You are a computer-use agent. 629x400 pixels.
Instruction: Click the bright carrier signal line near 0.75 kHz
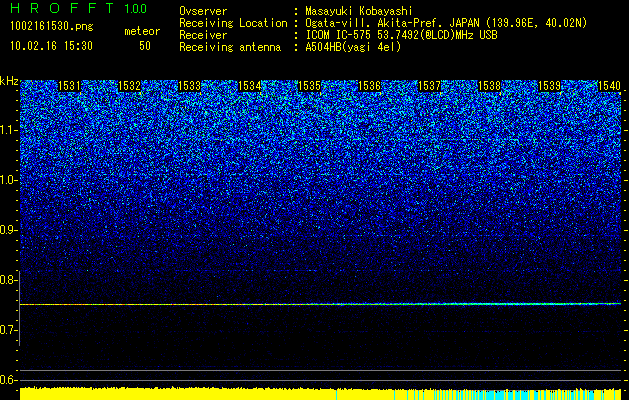(x=320, y=304)
